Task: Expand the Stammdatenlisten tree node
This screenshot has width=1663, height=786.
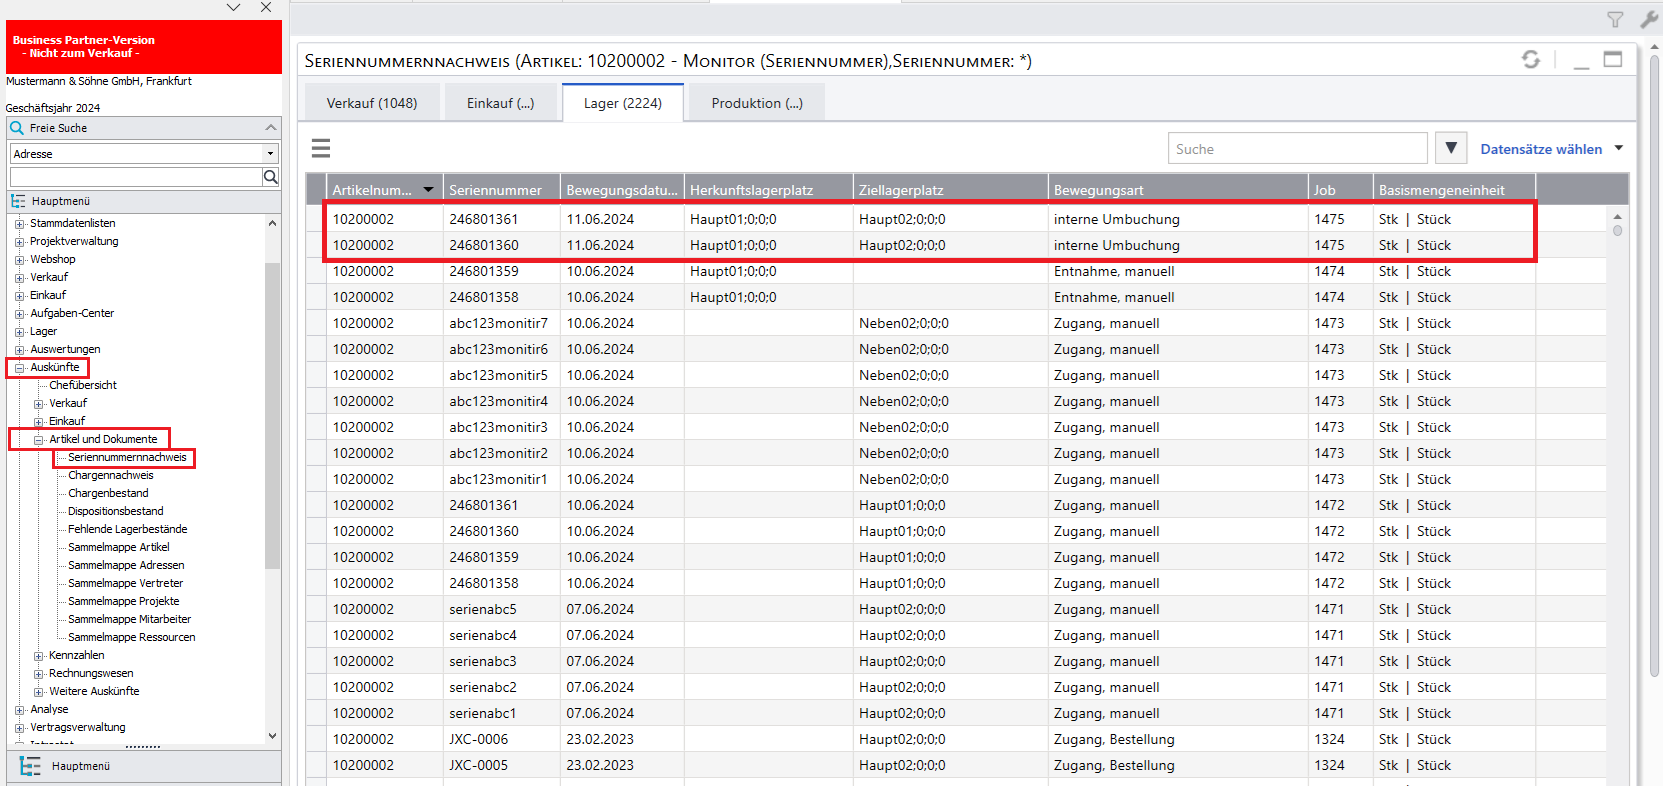Action: point(19,224)
